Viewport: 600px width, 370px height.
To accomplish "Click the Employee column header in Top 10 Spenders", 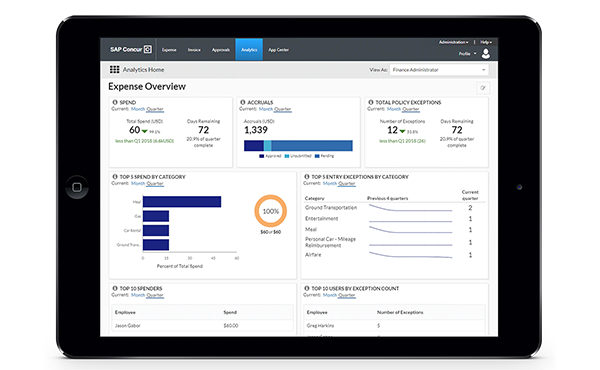I will (125, 312).
